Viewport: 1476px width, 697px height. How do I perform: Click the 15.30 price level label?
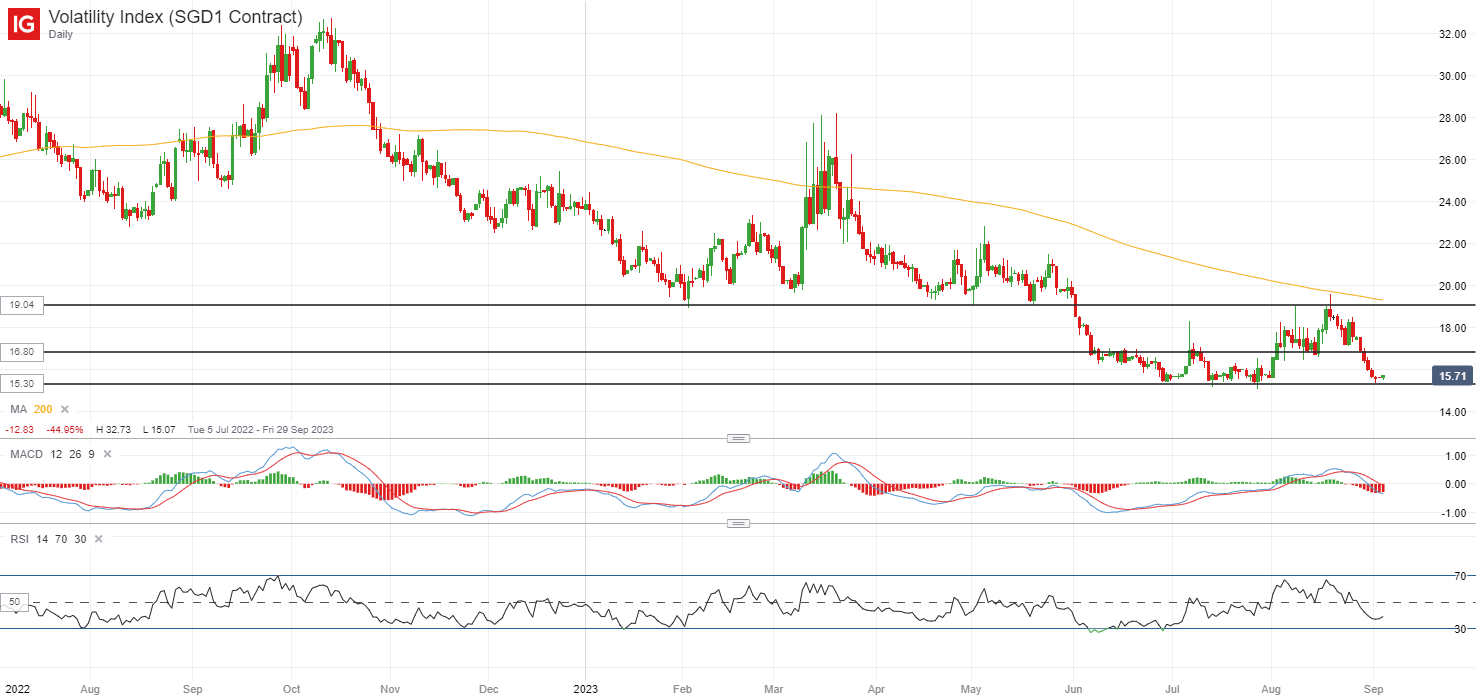[22, 384]
